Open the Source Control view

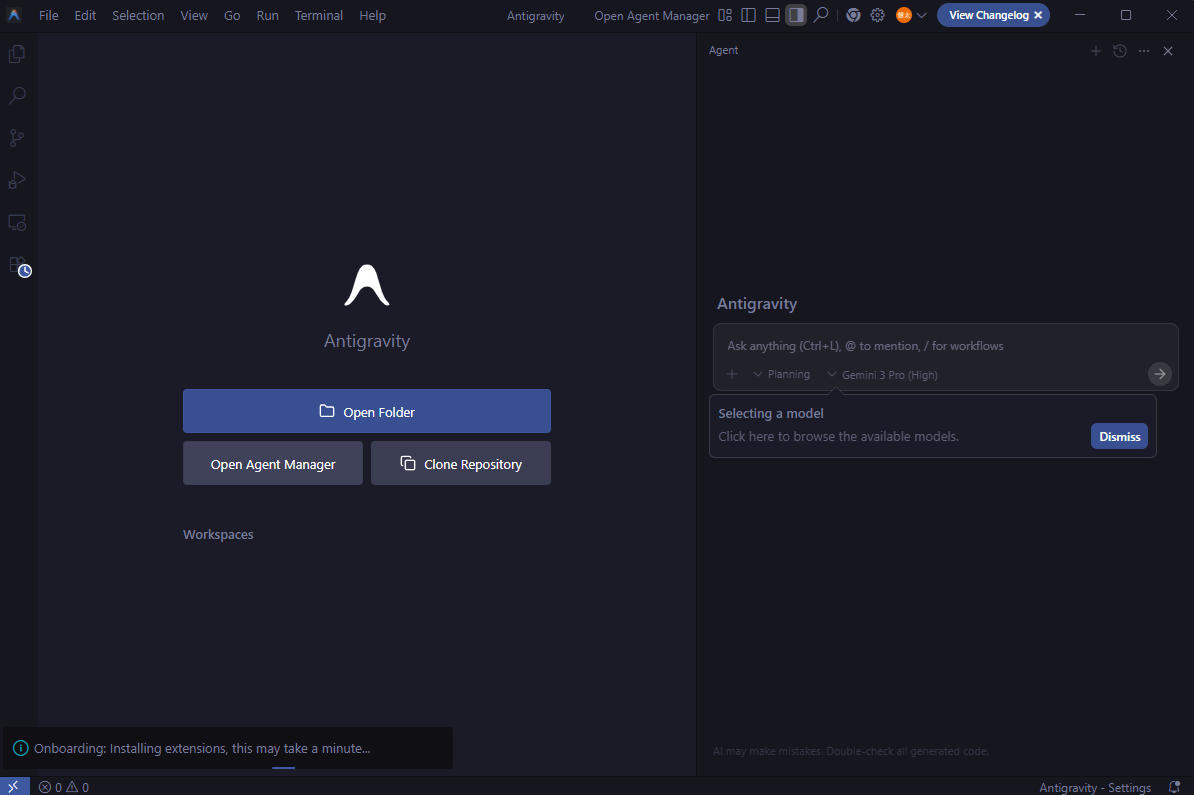point(17,138)
